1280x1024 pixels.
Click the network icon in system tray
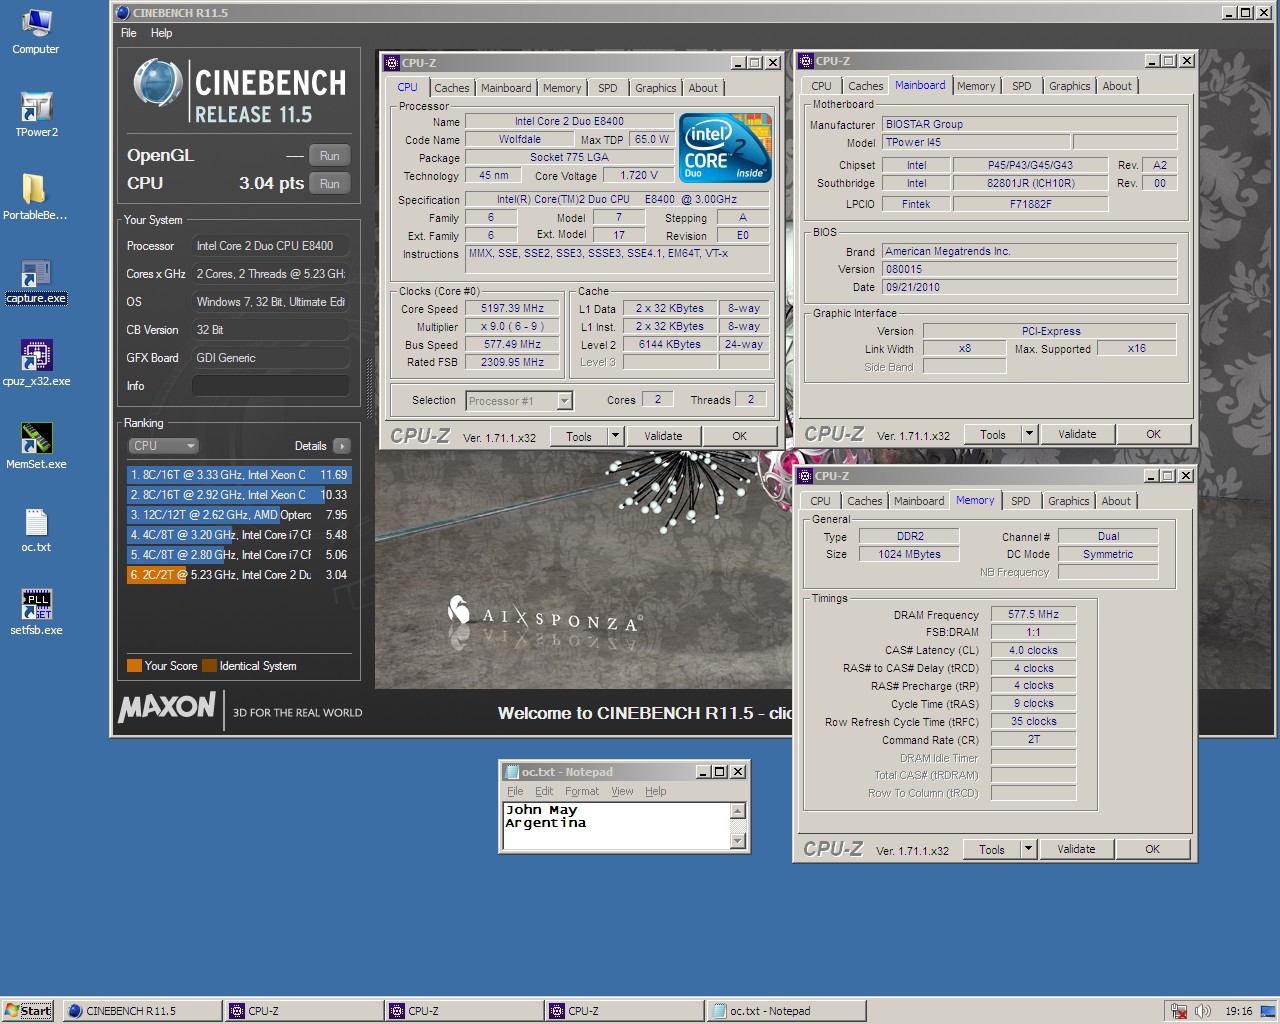[x=1179, y=1011]
